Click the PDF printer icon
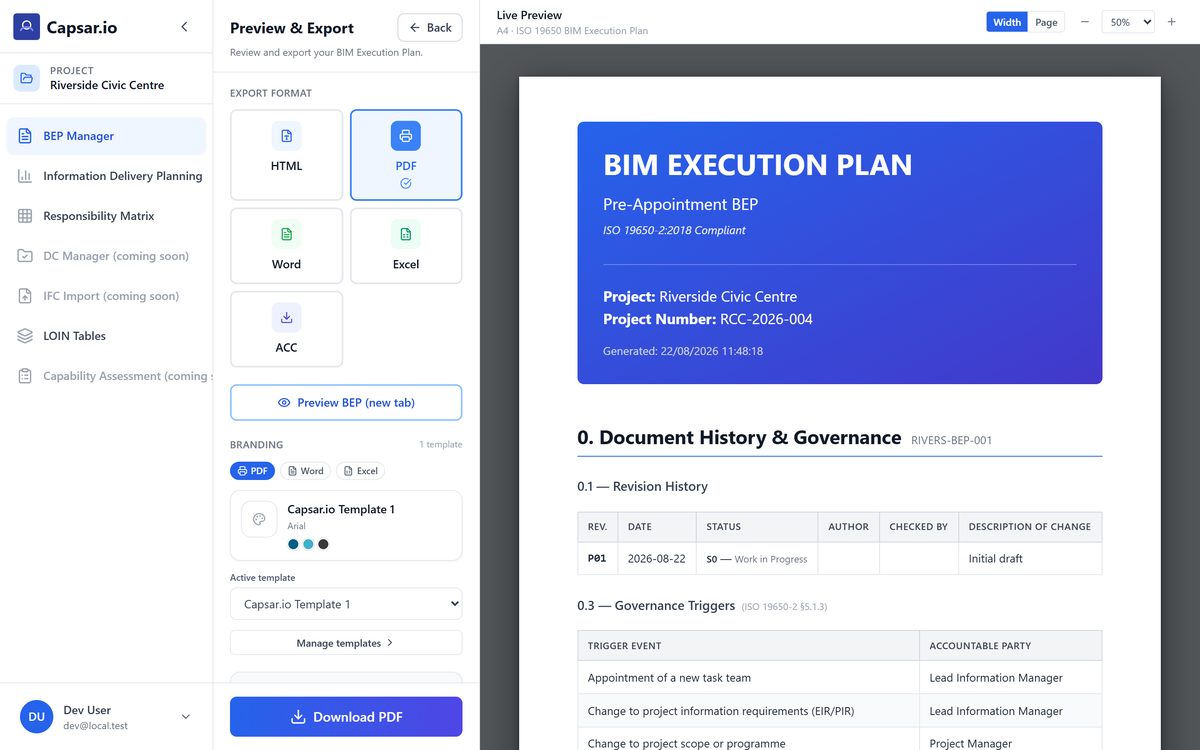The width and height of the screenshot is (1200, 750). pyautogui.click(x=406, y=136)
